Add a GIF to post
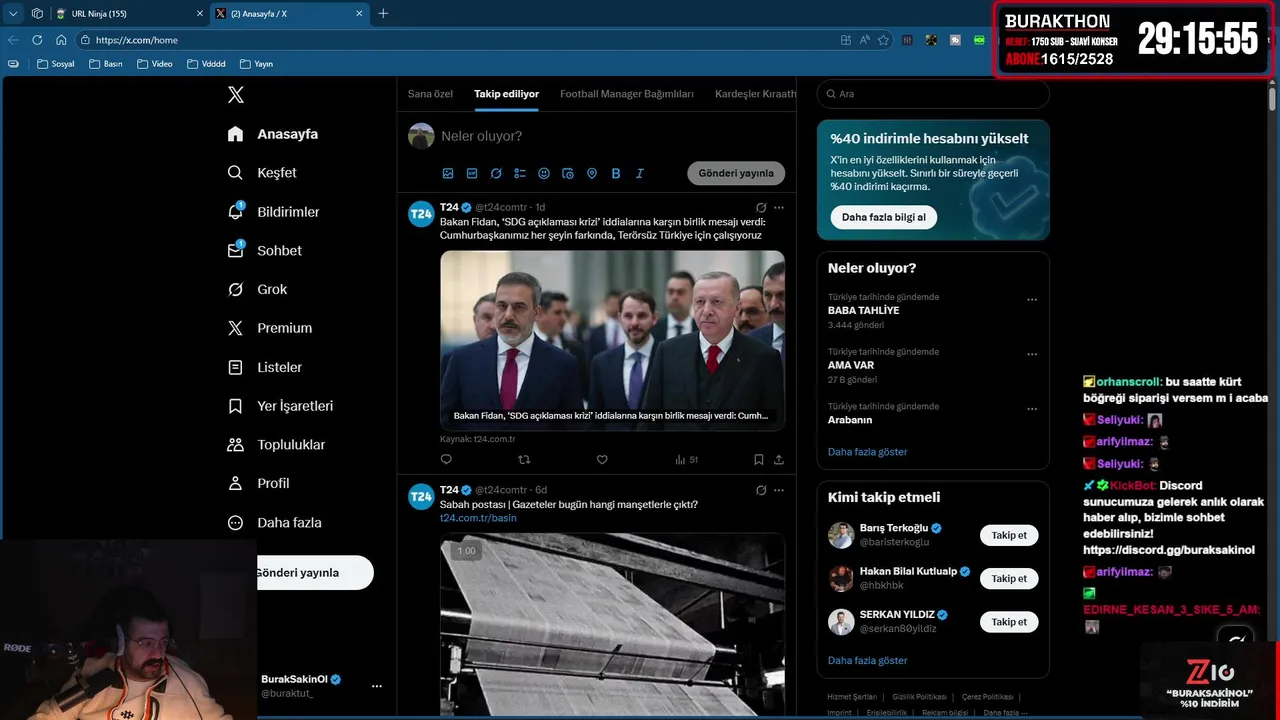1280x720 pixels. coord(472,173)
